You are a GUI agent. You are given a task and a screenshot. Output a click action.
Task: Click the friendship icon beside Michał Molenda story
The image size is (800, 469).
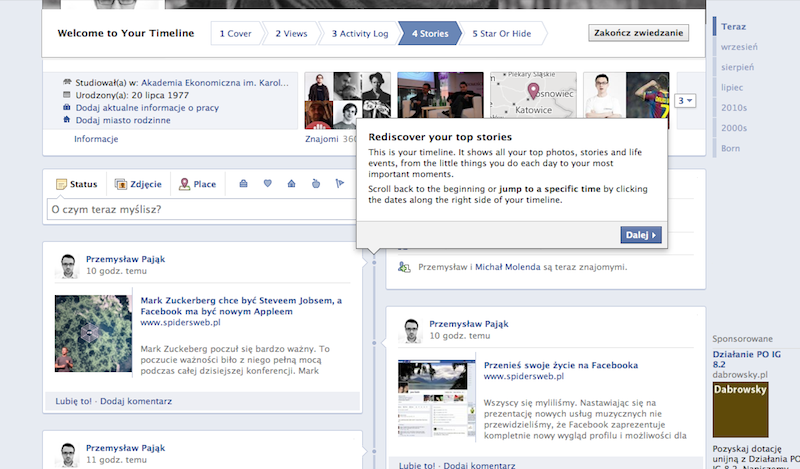pos(404,267)
